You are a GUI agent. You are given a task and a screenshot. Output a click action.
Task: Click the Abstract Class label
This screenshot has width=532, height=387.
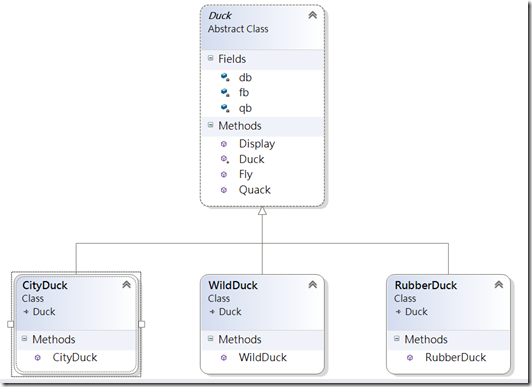tap(238, 29)
